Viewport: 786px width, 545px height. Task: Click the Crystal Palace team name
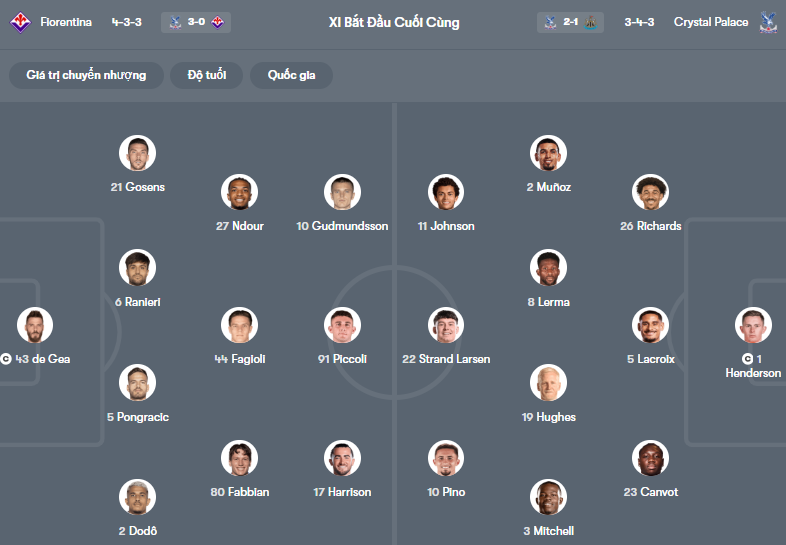pos(710,22)
